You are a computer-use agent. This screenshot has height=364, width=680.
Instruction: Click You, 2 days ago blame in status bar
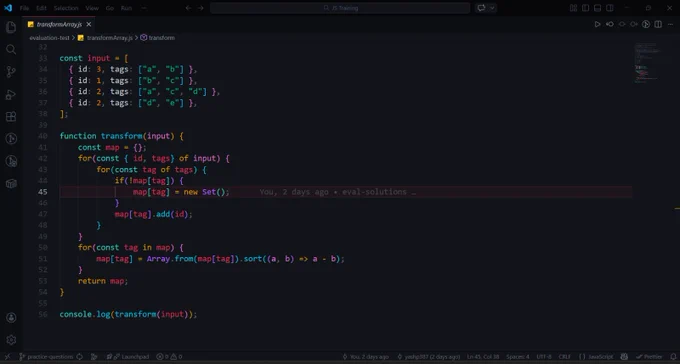[366, 357]
